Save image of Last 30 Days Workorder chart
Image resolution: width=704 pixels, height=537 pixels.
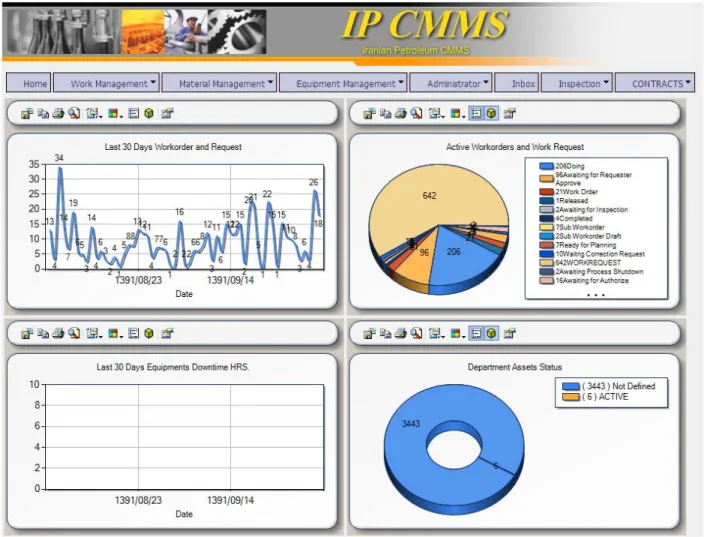27,114
